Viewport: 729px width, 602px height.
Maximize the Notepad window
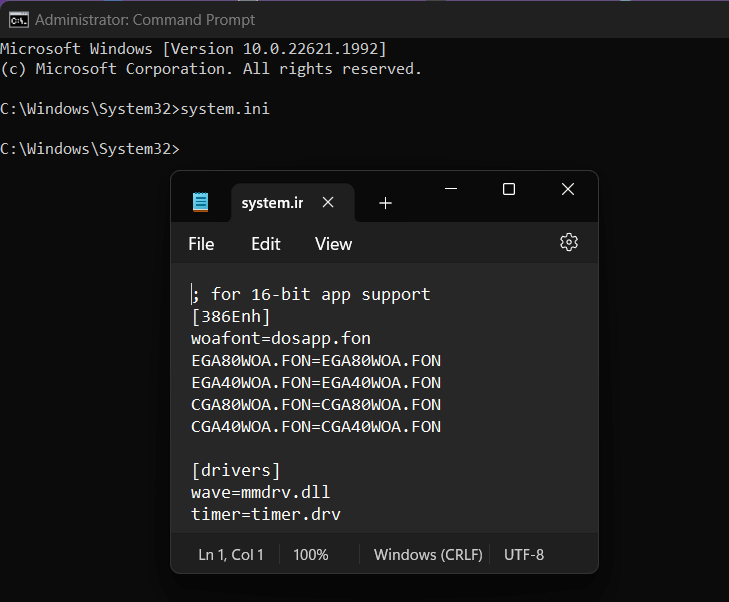tap(509, 189)
